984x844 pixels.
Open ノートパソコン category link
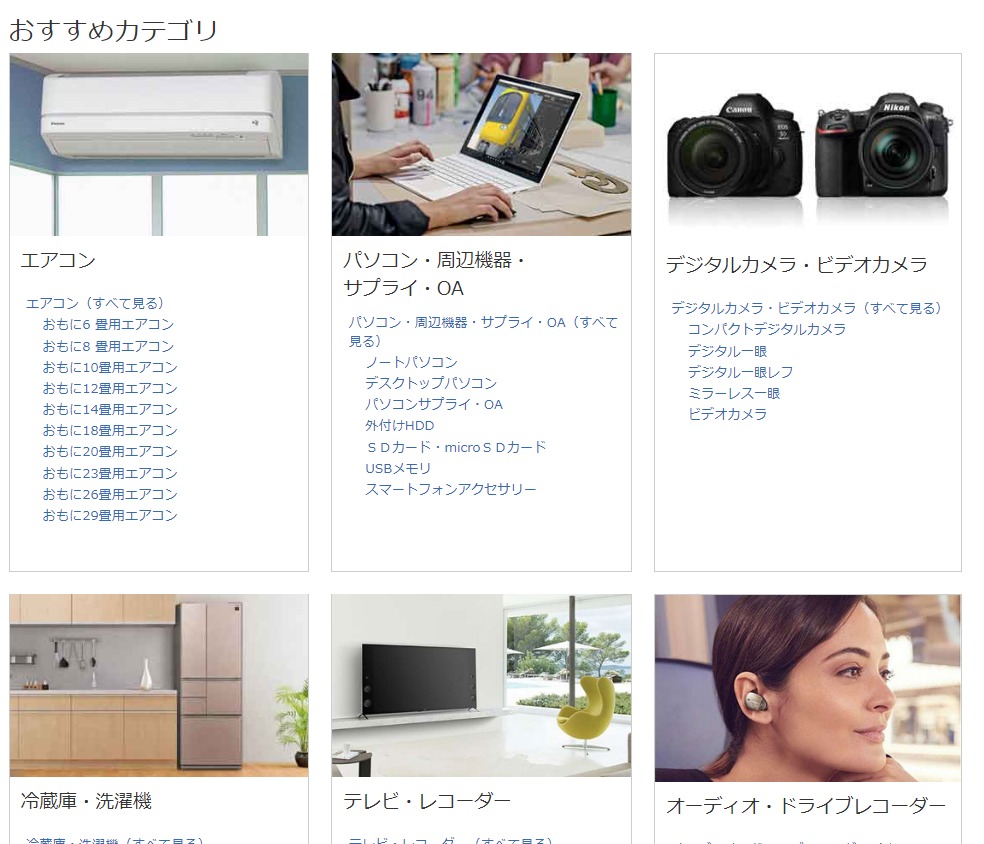pos(411,362)
